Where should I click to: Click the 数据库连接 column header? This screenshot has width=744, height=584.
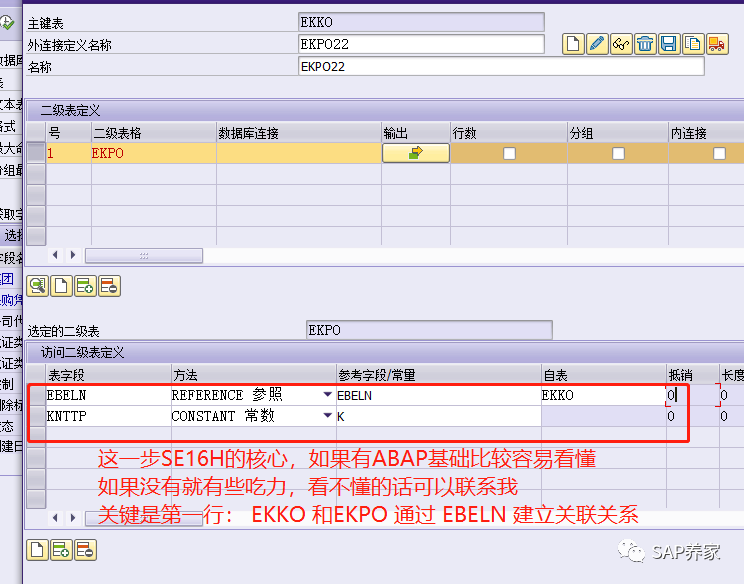pos(299,133)
